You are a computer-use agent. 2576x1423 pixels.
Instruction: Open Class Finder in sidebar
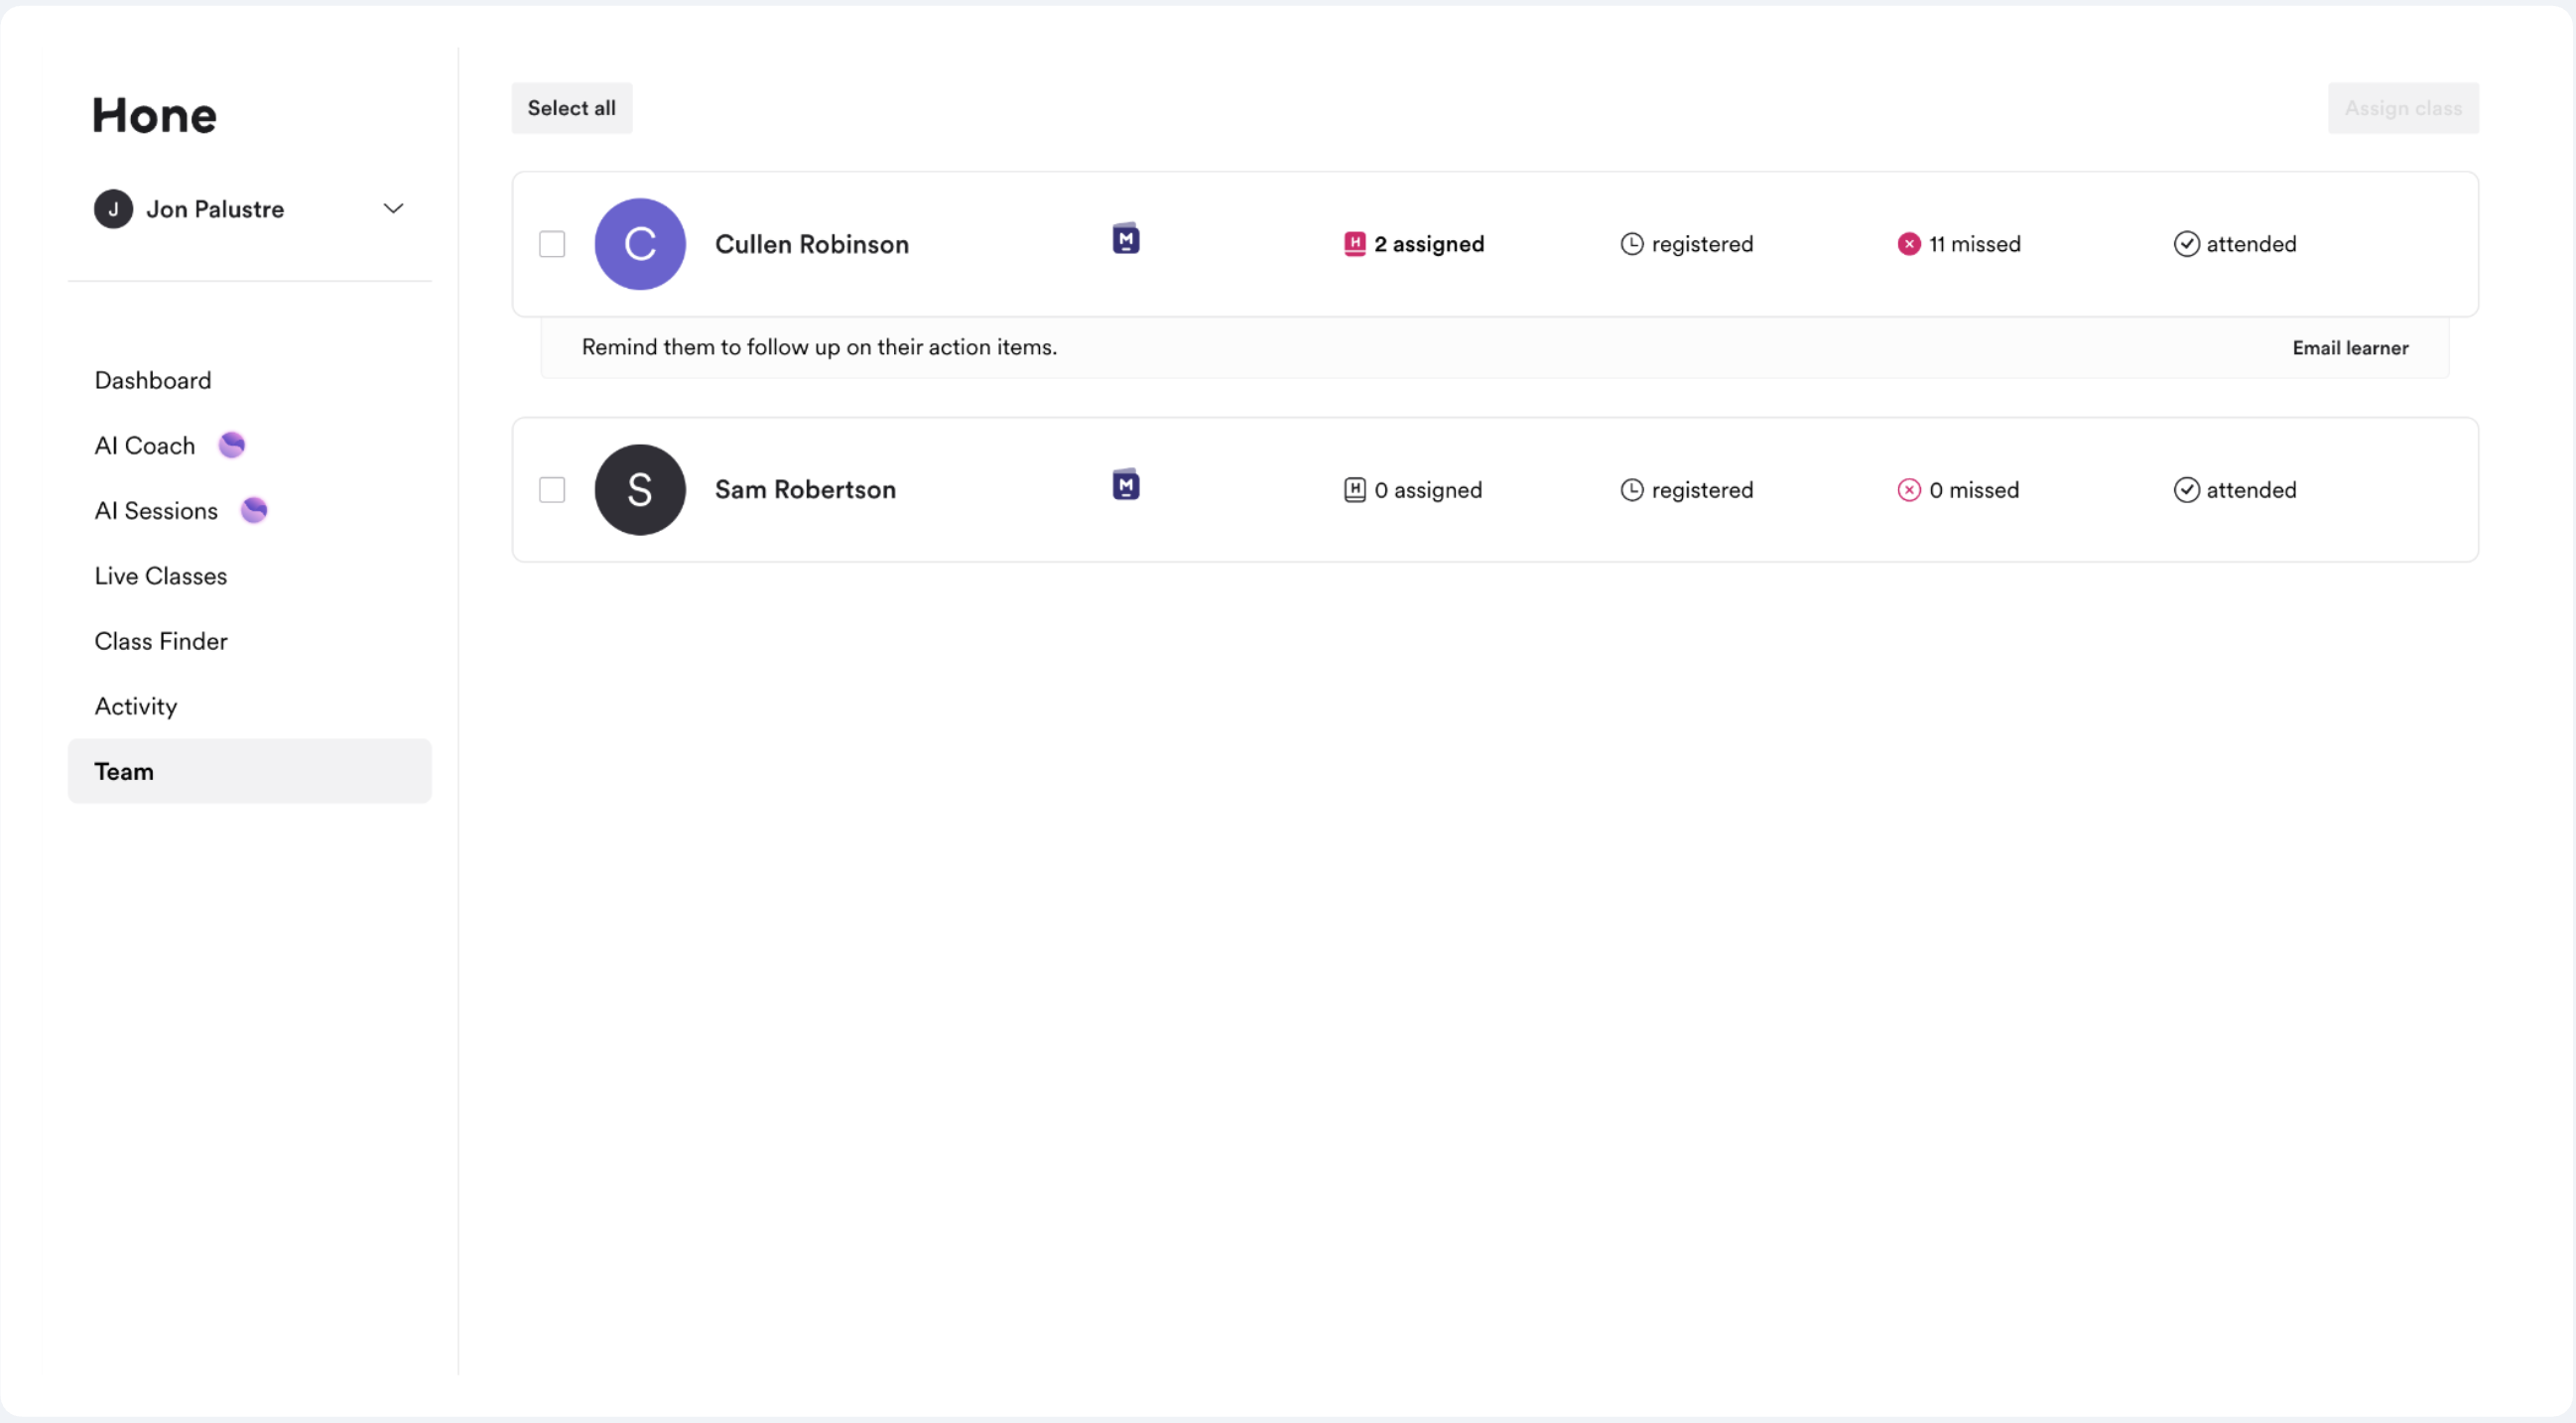[x=161, y=641]
